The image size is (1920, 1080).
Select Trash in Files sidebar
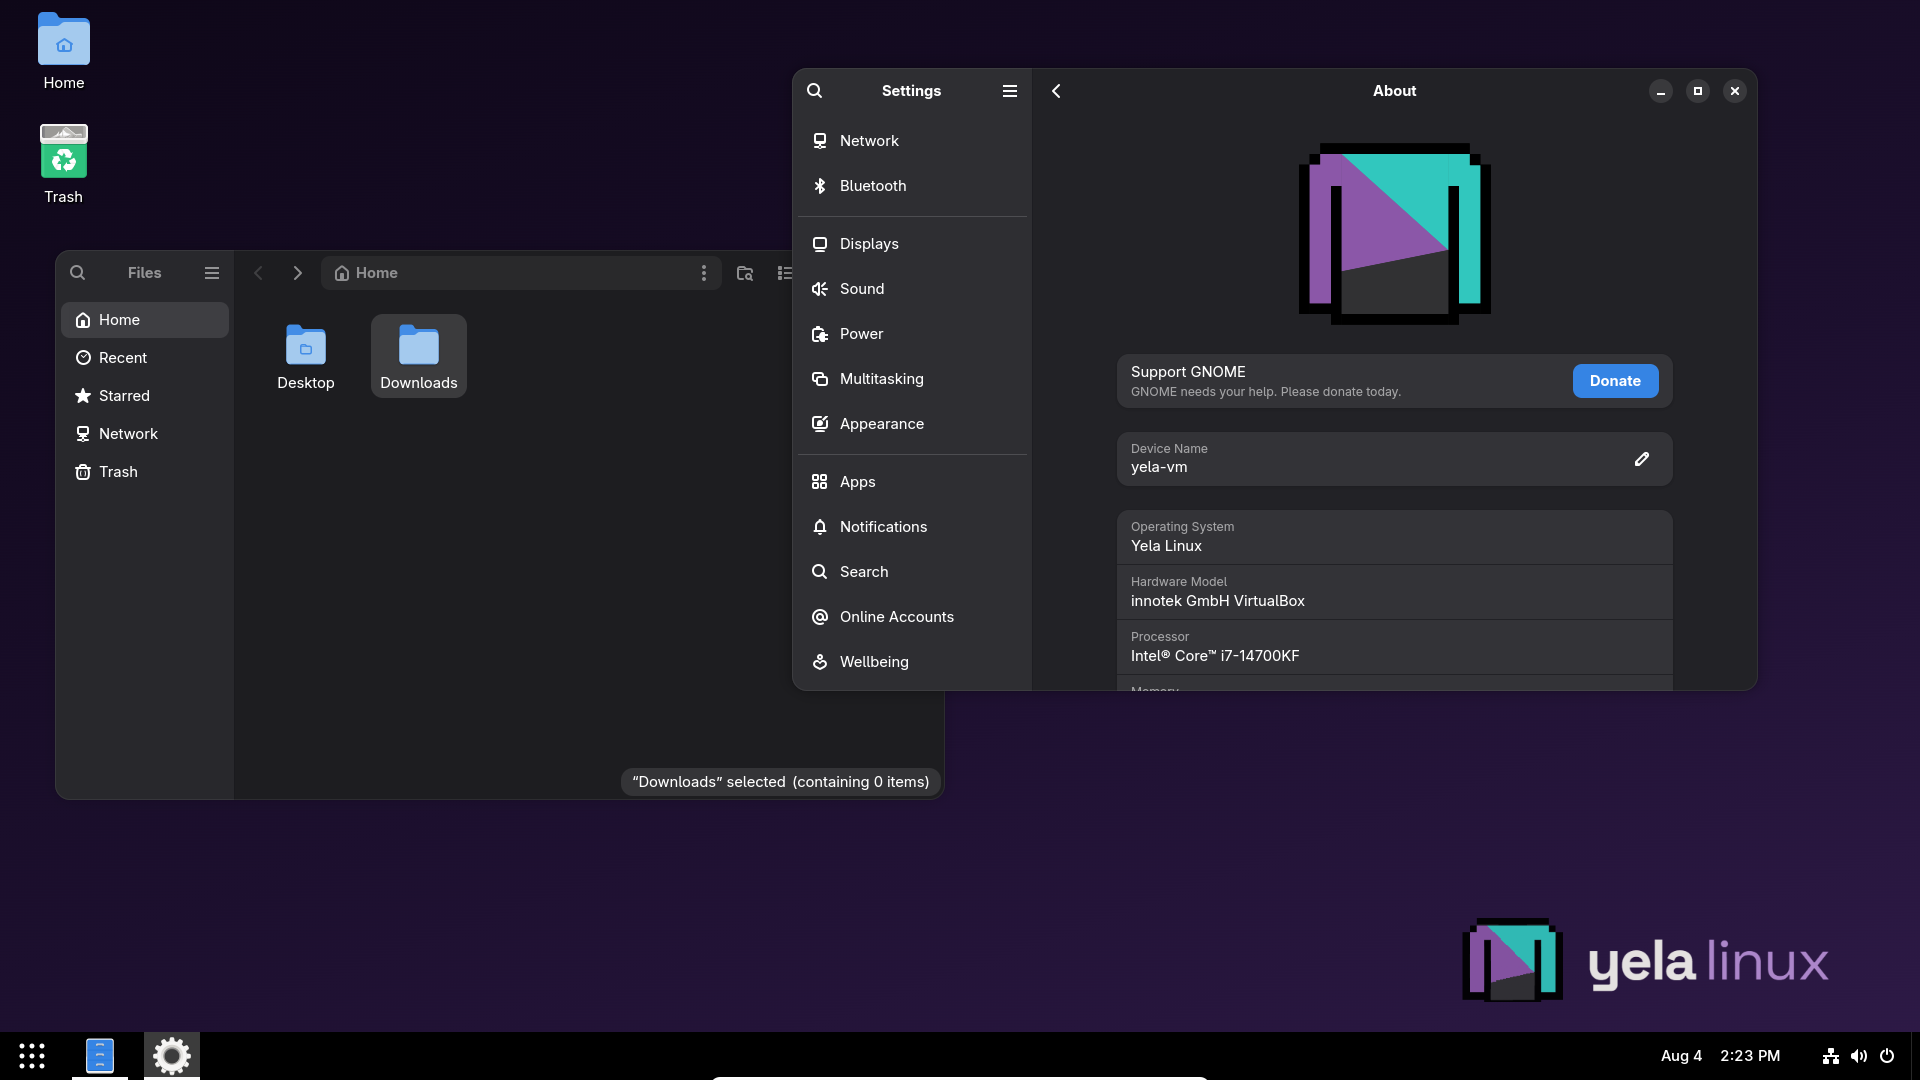(145, 472)
